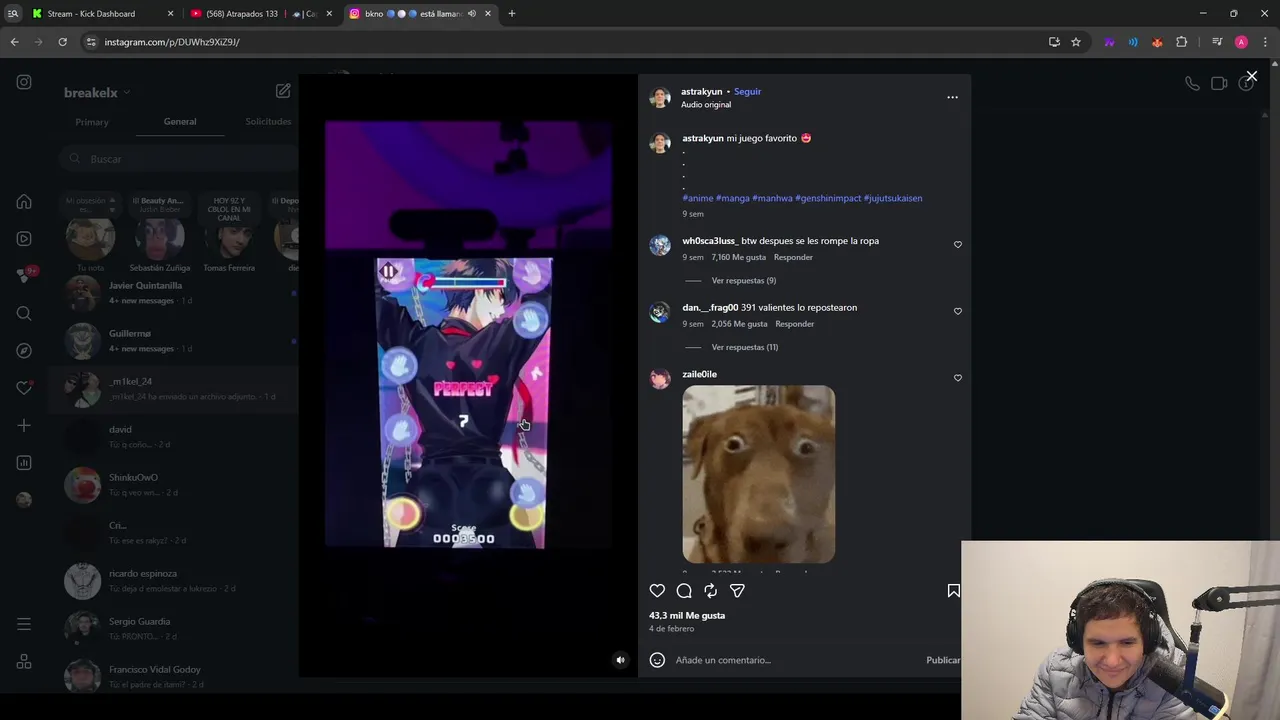Screen dimensions: 1280x720
Task: Open the More hamburger menu in sidebar
Action: [x=24, y=624]
